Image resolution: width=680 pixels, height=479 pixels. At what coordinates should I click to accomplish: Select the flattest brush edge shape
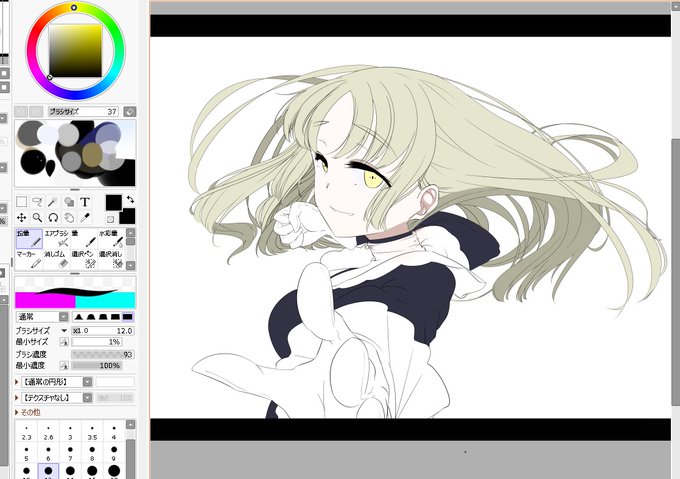(128, 317)
